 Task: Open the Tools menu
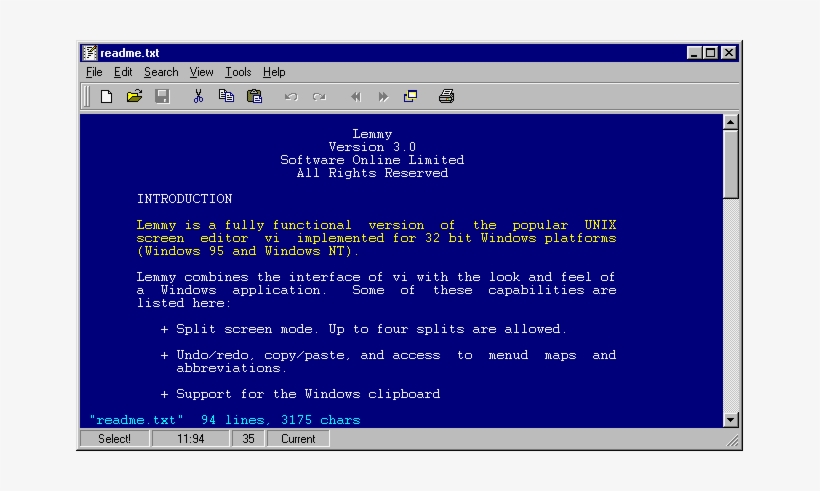238,72
